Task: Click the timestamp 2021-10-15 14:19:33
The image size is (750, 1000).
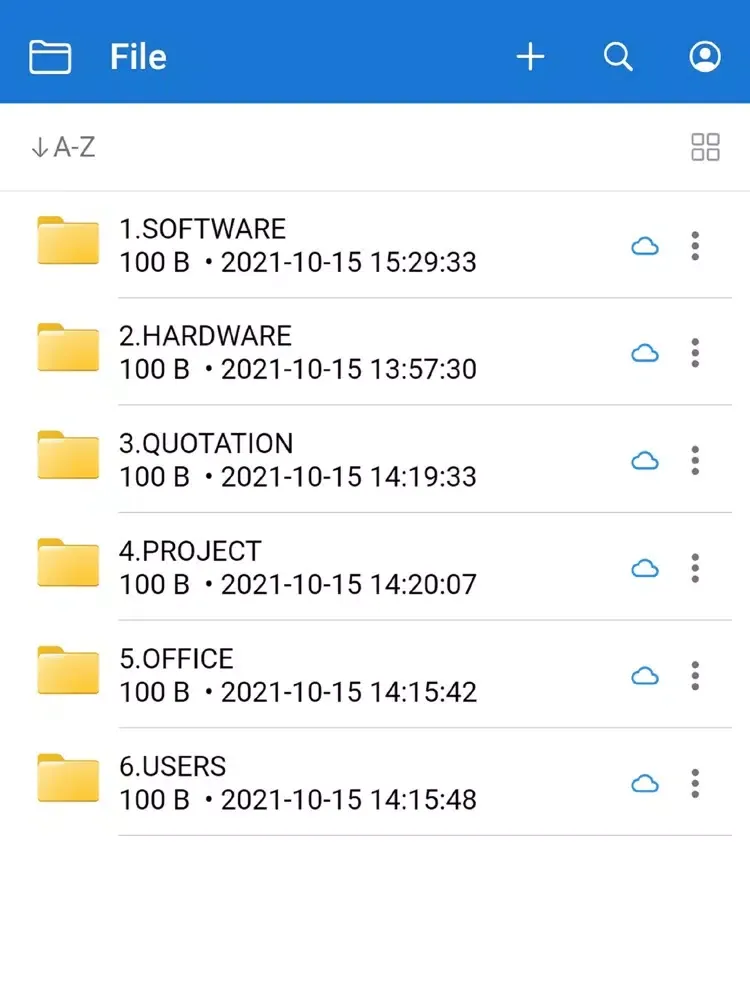Action: [x=349, y=477]
